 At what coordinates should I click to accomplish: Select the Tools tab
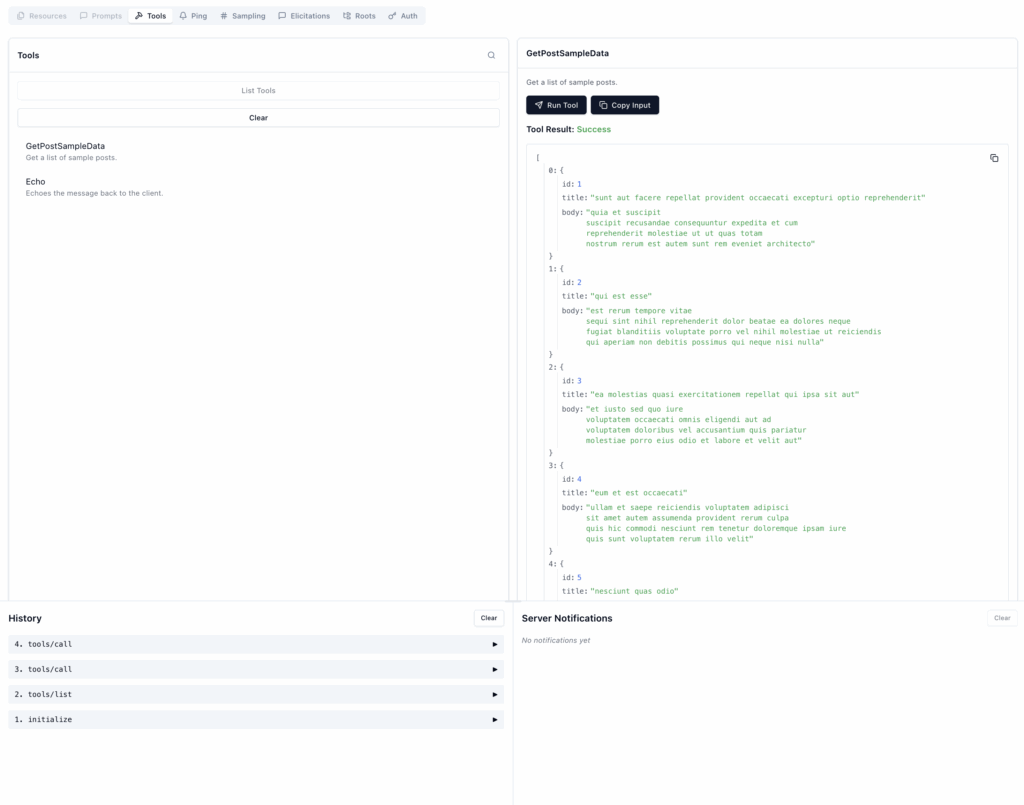click(x=151, y=16)
